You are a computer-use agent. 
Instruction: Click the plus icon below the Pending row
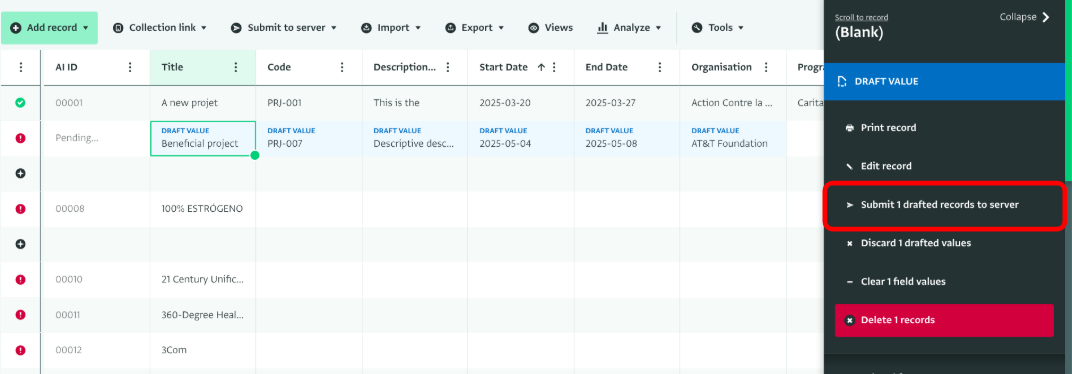click(21, 174)
